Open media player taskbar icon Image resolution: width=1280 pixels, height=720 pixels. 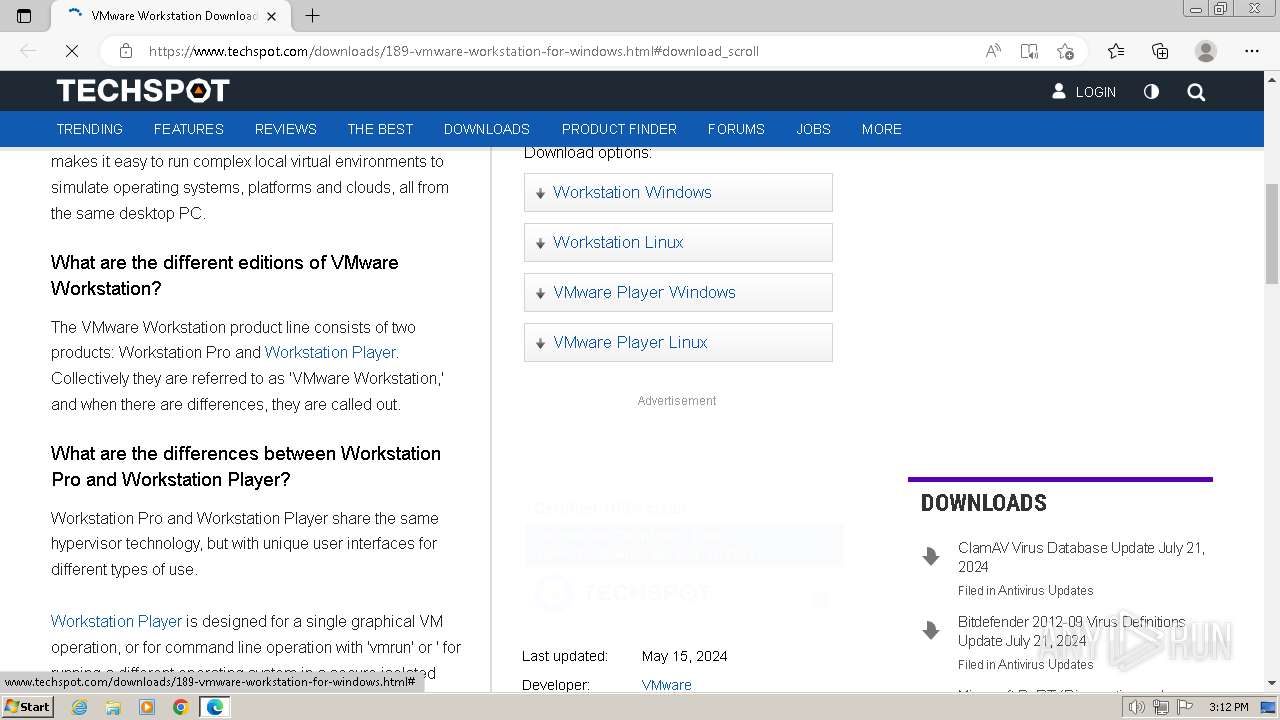(147, 707)
